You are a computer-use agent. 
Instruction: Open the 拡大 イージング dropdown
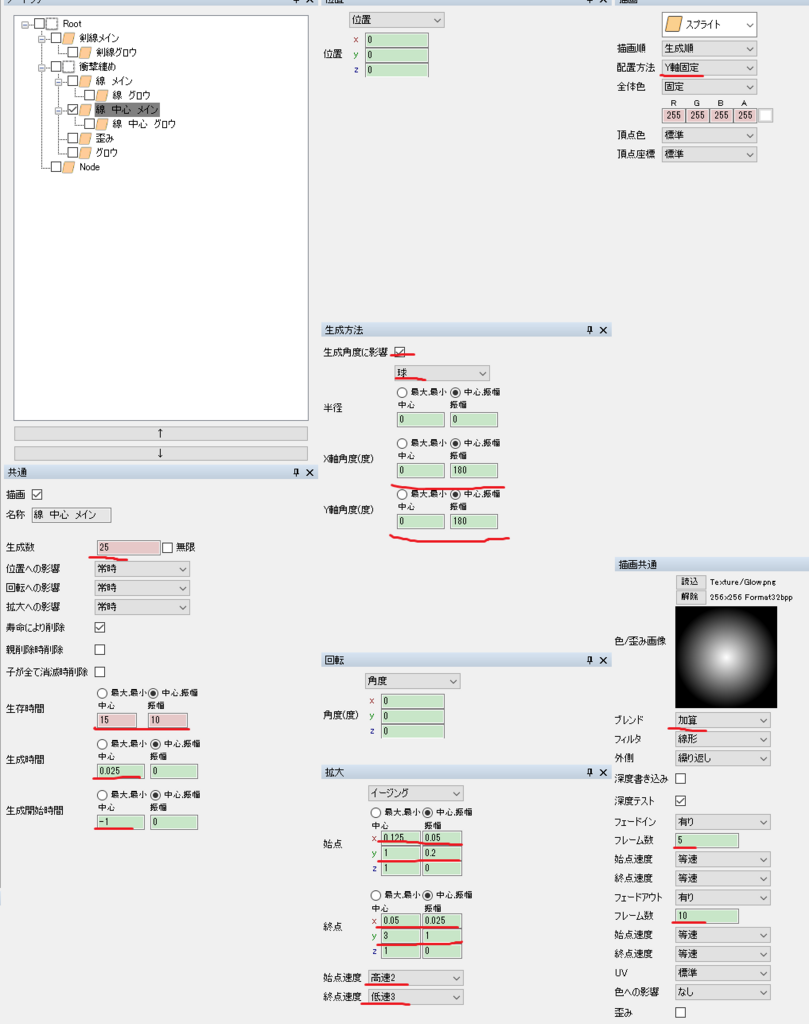415,793
